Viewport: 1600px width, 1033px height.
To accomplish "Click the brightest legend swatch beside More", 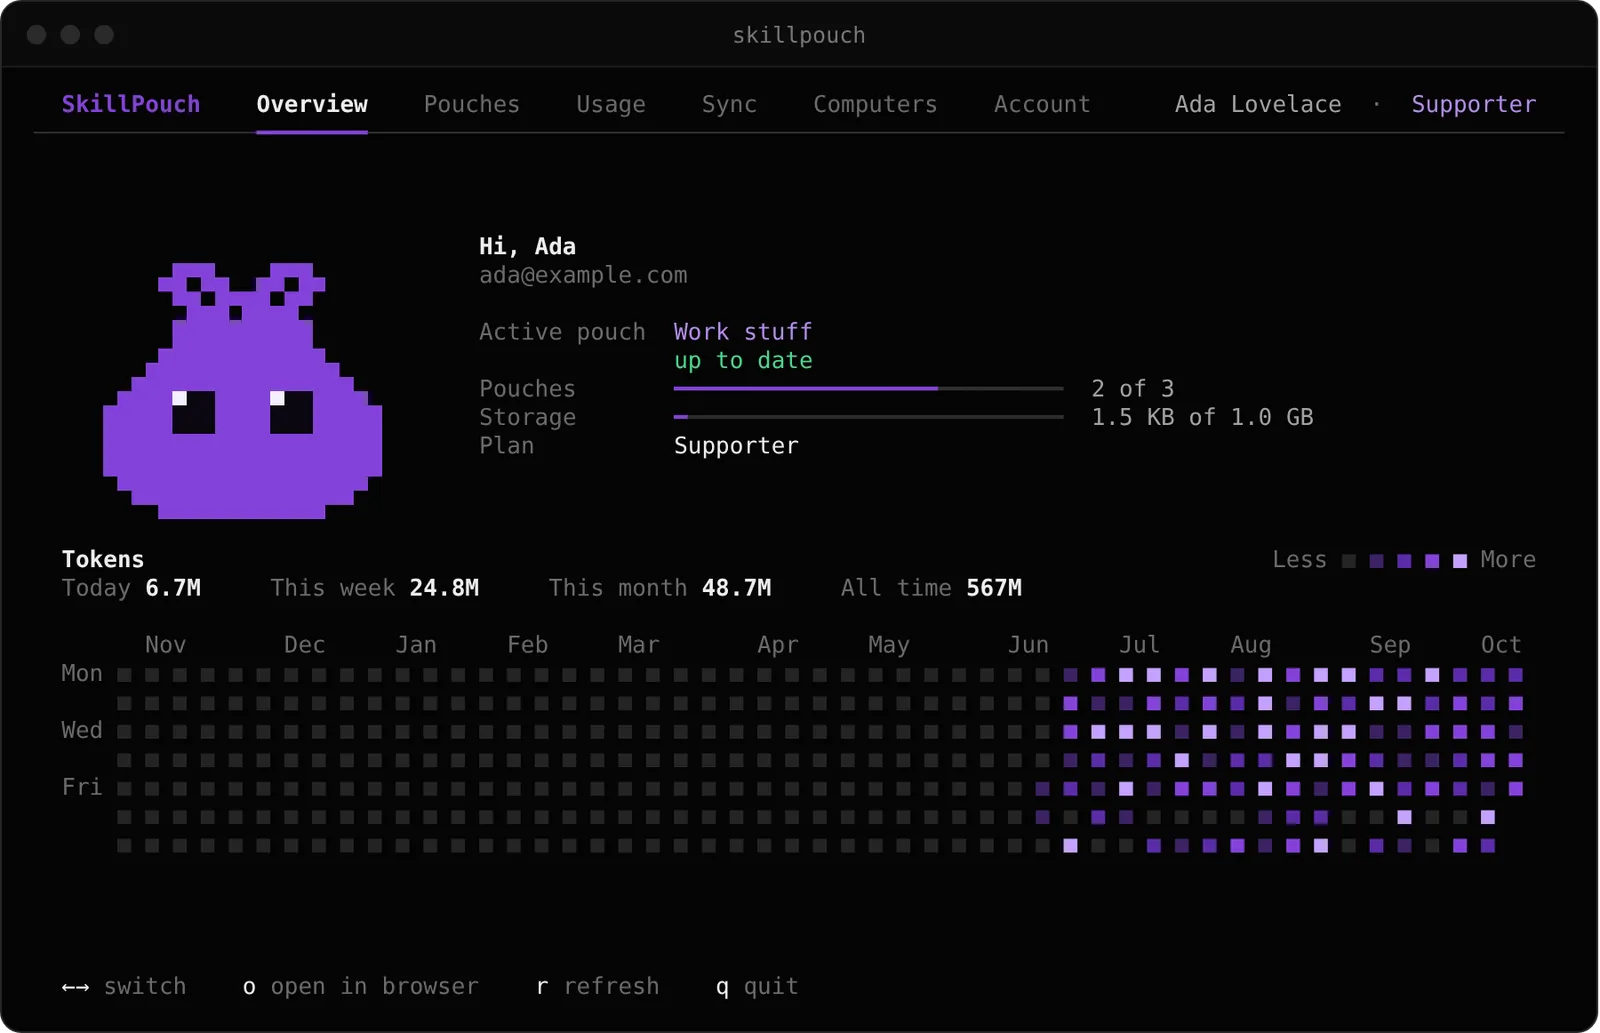I will [1460, 561].
